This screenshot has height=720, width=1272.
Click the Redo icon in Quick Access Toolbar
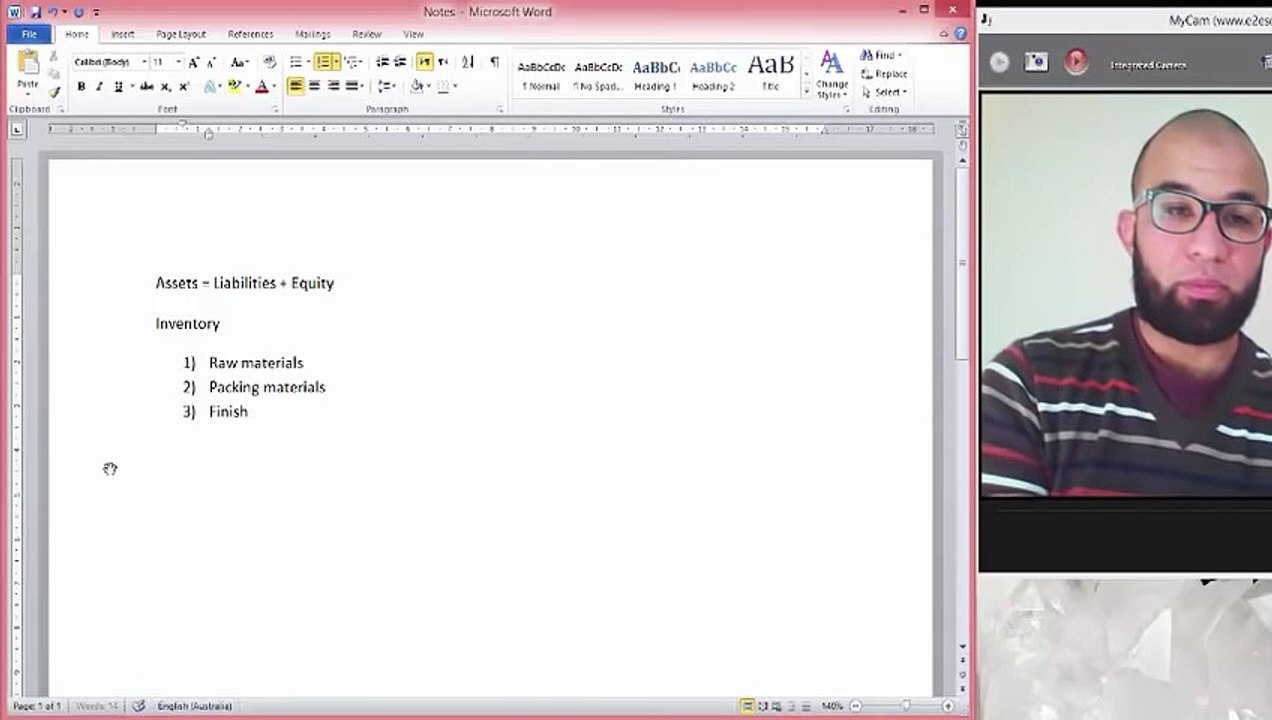(x=78, y=12)
